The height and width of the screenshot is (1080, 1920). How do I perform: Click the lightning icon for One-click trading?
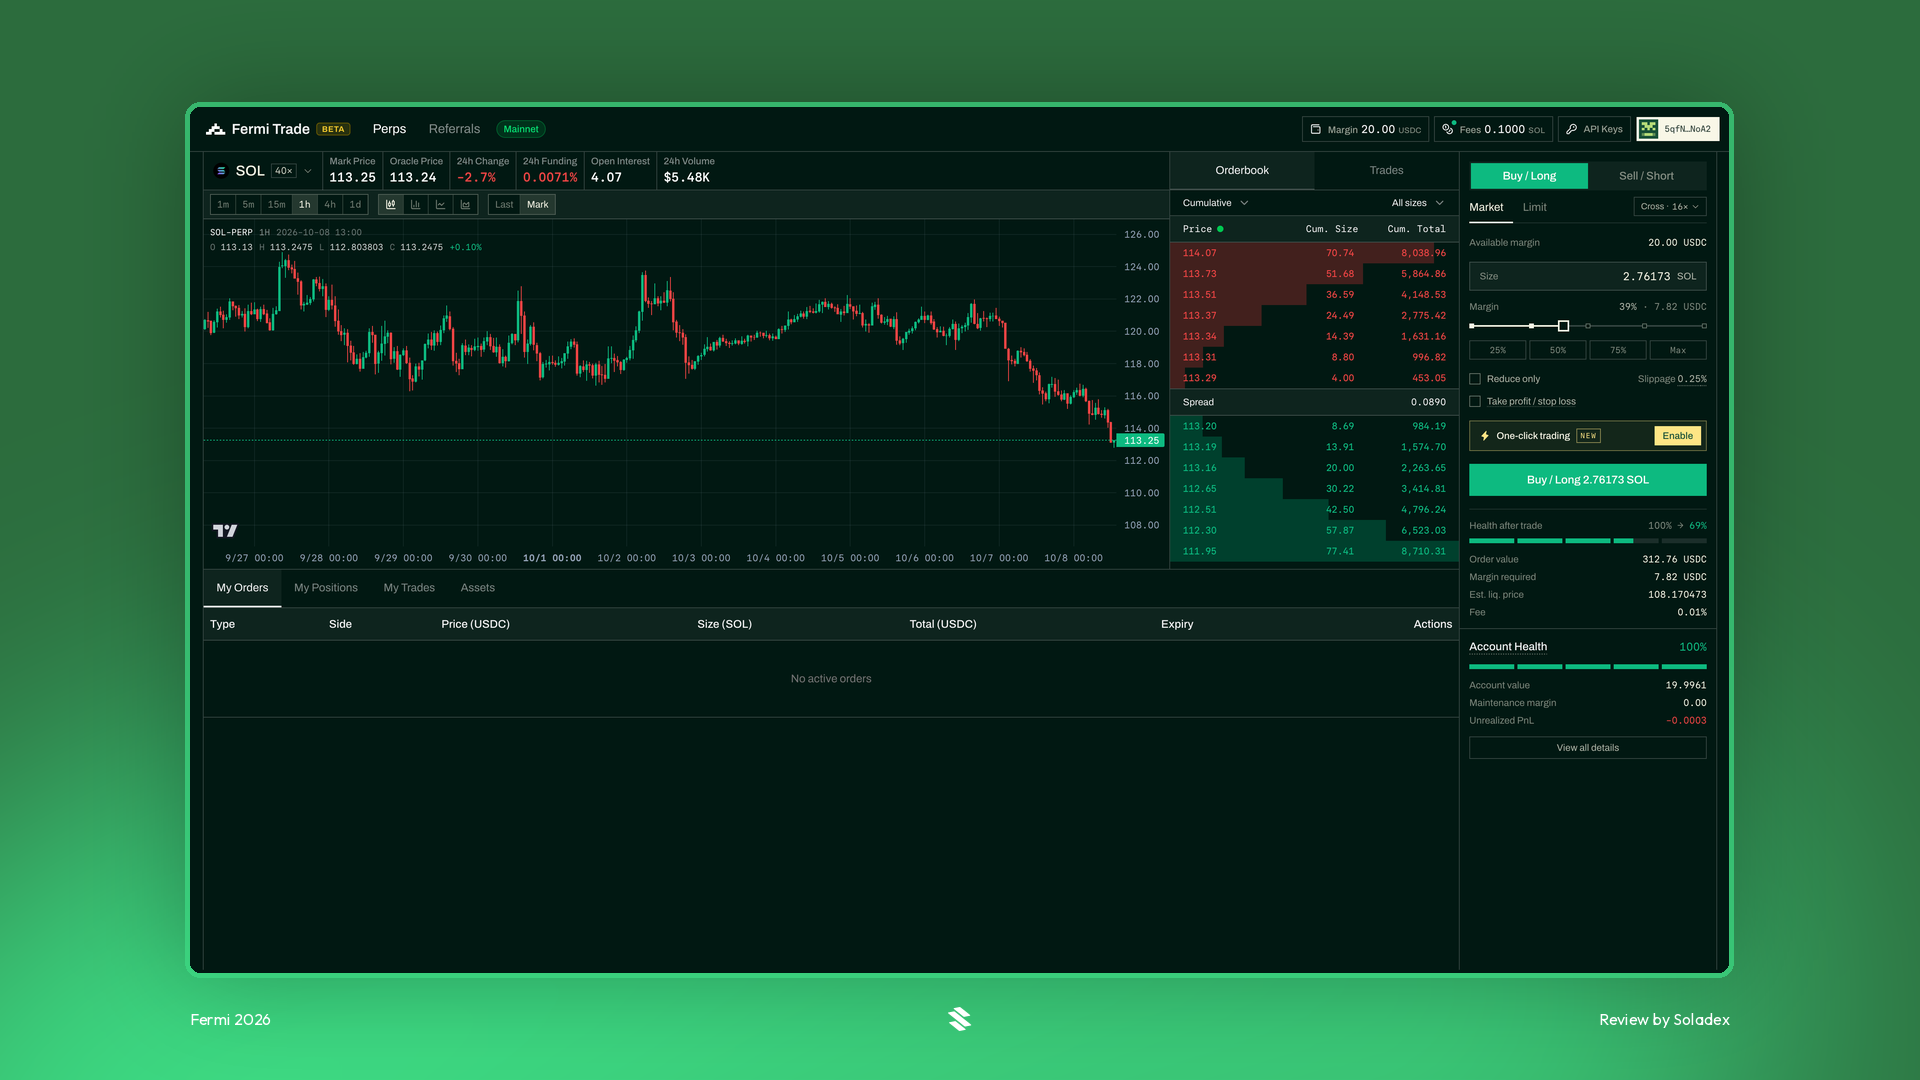1484,436
